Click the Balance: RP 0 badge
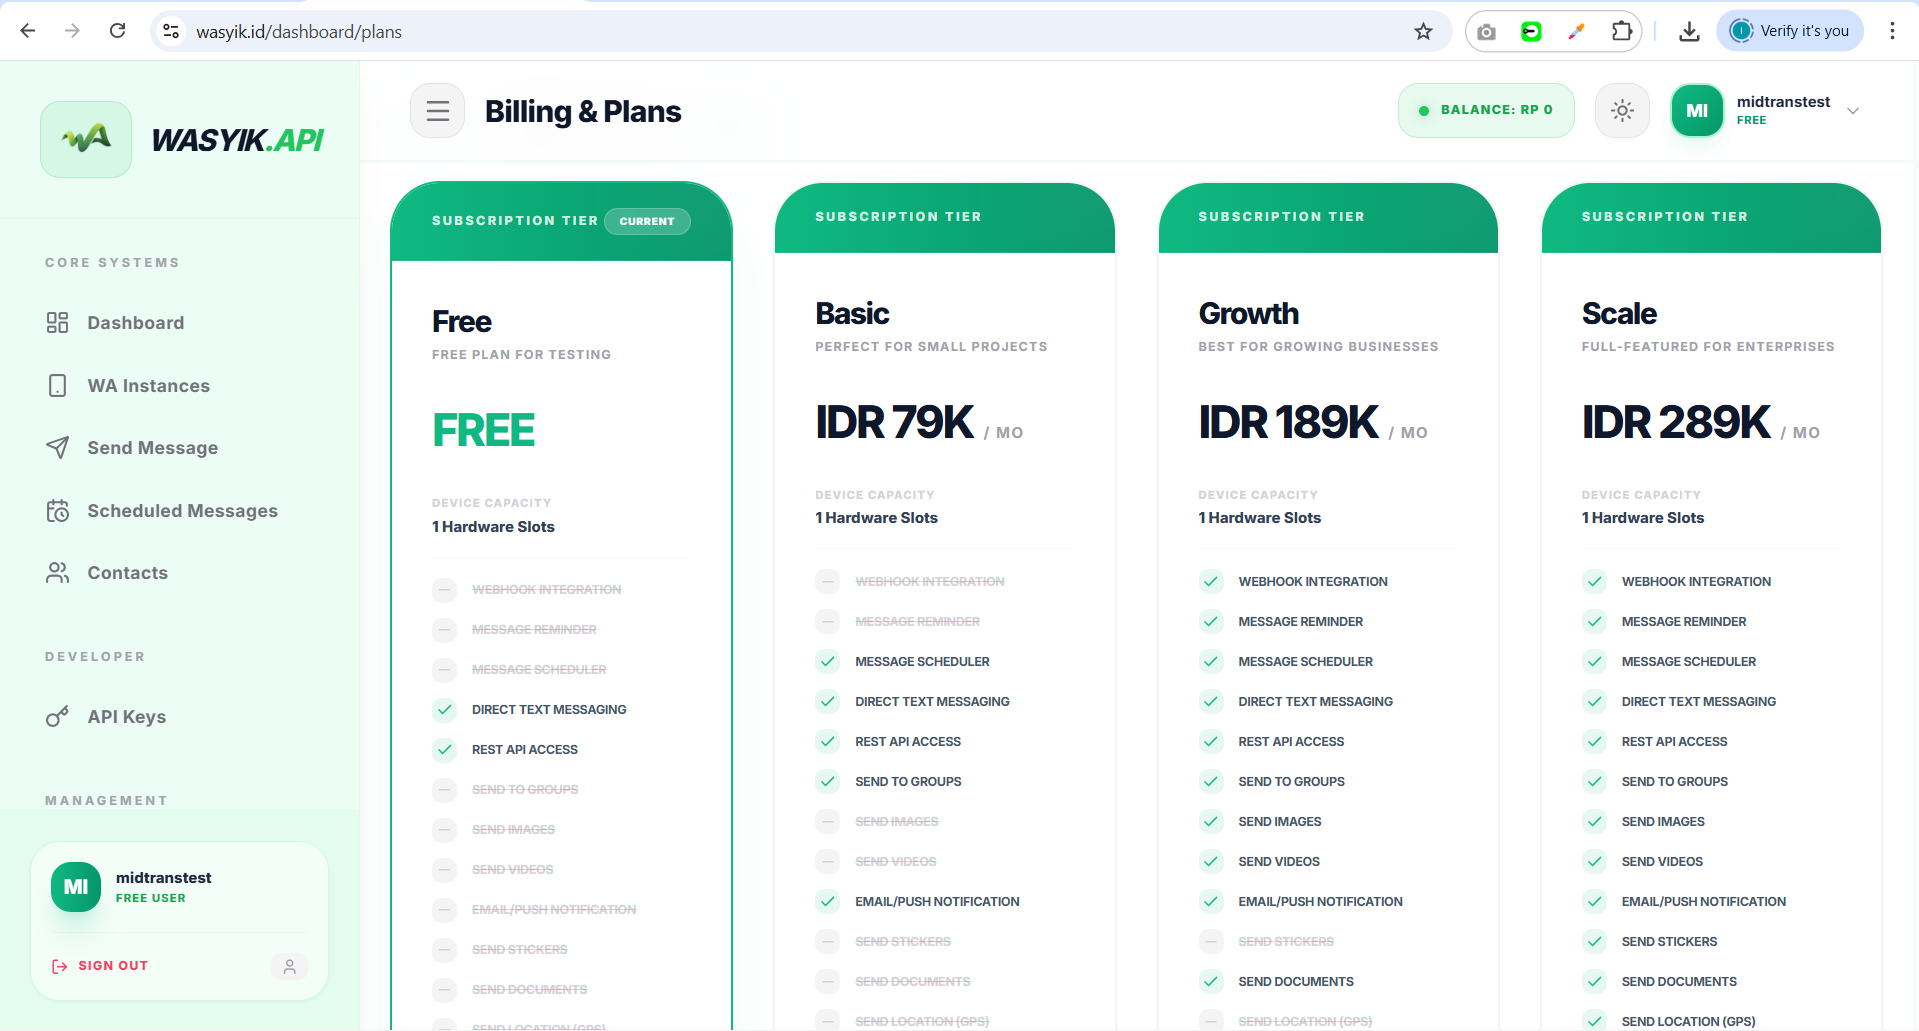1919x1031 pixels. pos(1486,110)
